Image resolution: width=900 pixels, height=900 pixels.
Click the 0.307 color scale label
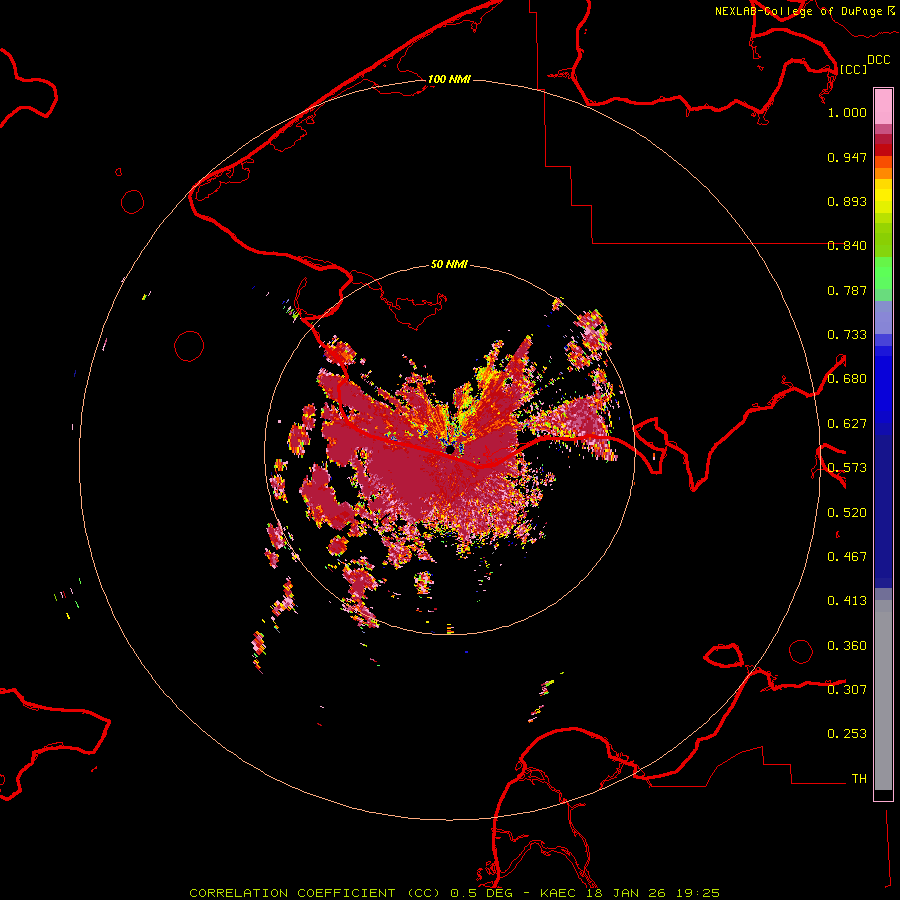pos(847,690)
